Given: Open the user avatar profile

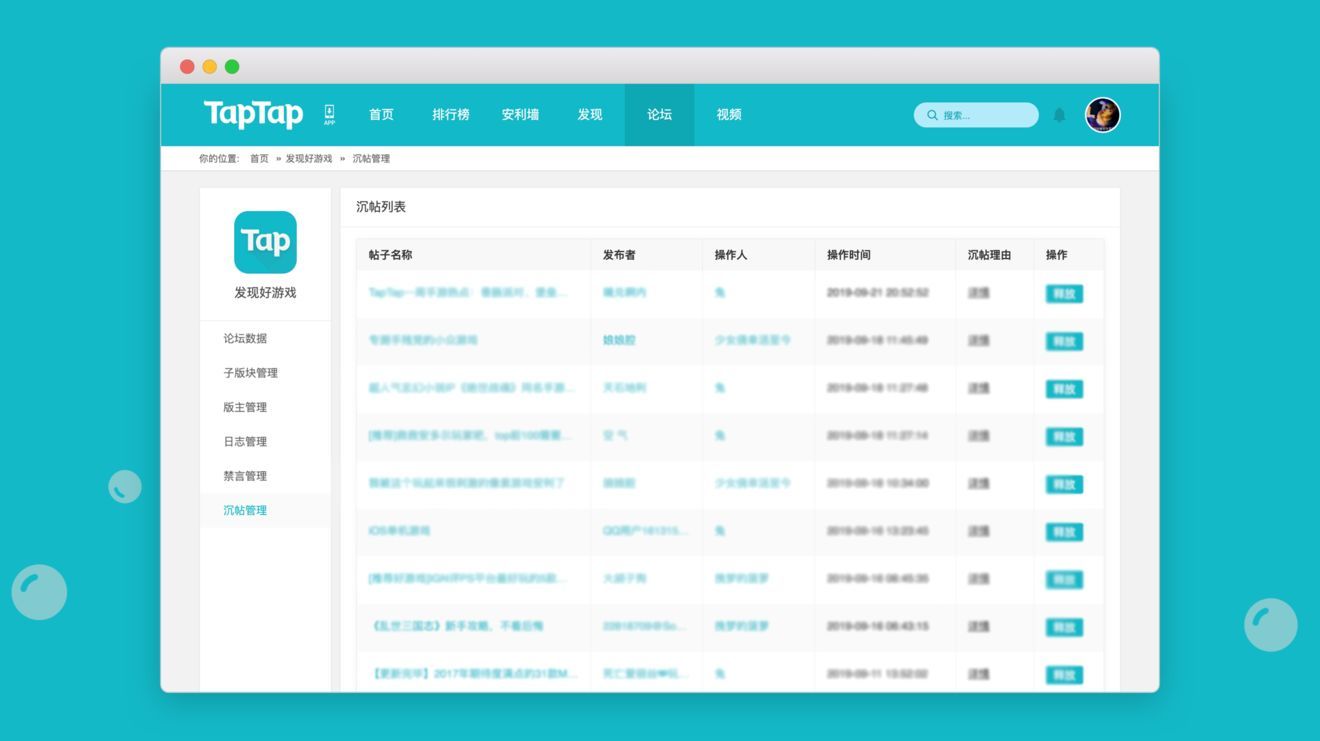Looking at the screenshot, I should pyautogui.click(x=1102, y=115).
